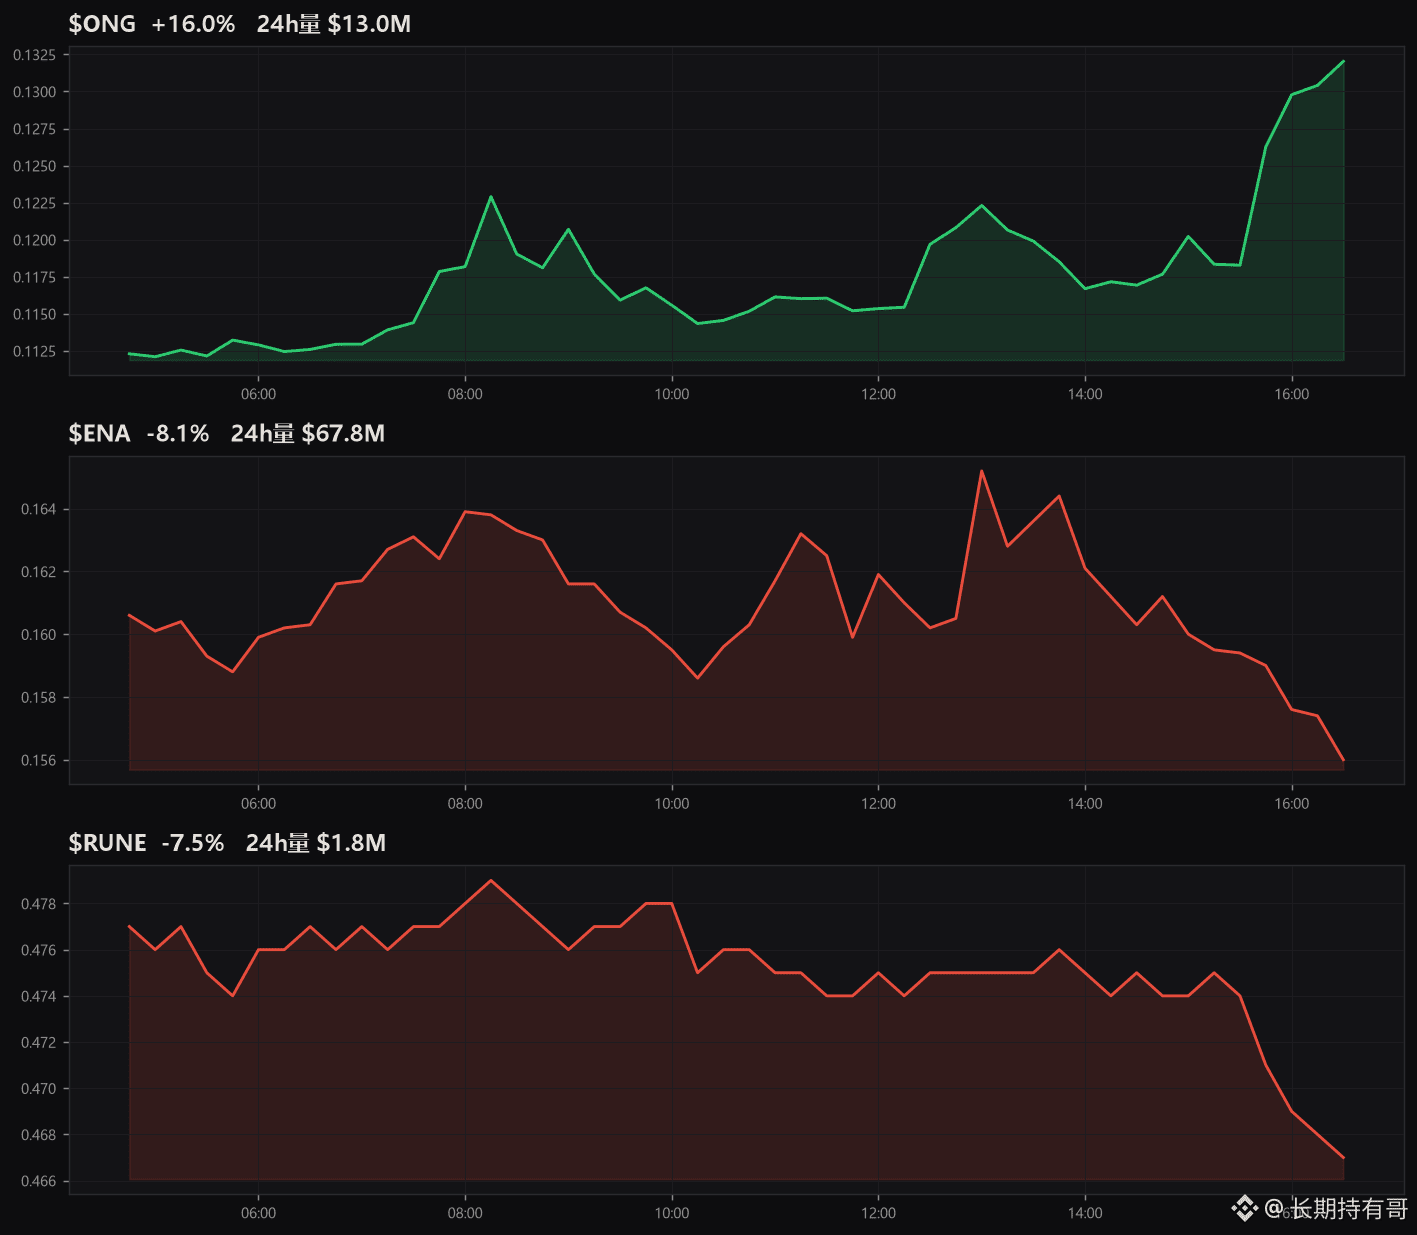This screenshot has width=1417, height=1235.
Task: Select the 12:00 time label under $ONG chart
Action: tap(879, 394)
